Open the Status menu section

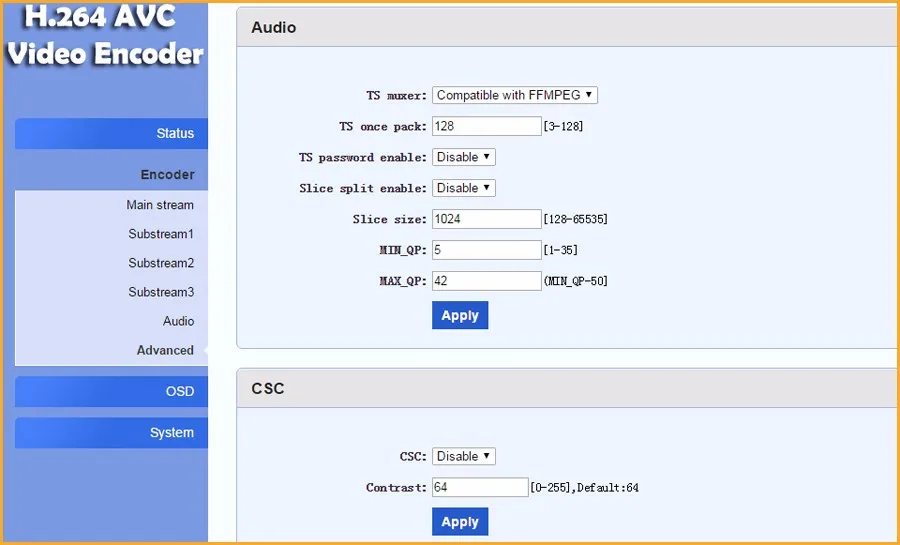112,133
